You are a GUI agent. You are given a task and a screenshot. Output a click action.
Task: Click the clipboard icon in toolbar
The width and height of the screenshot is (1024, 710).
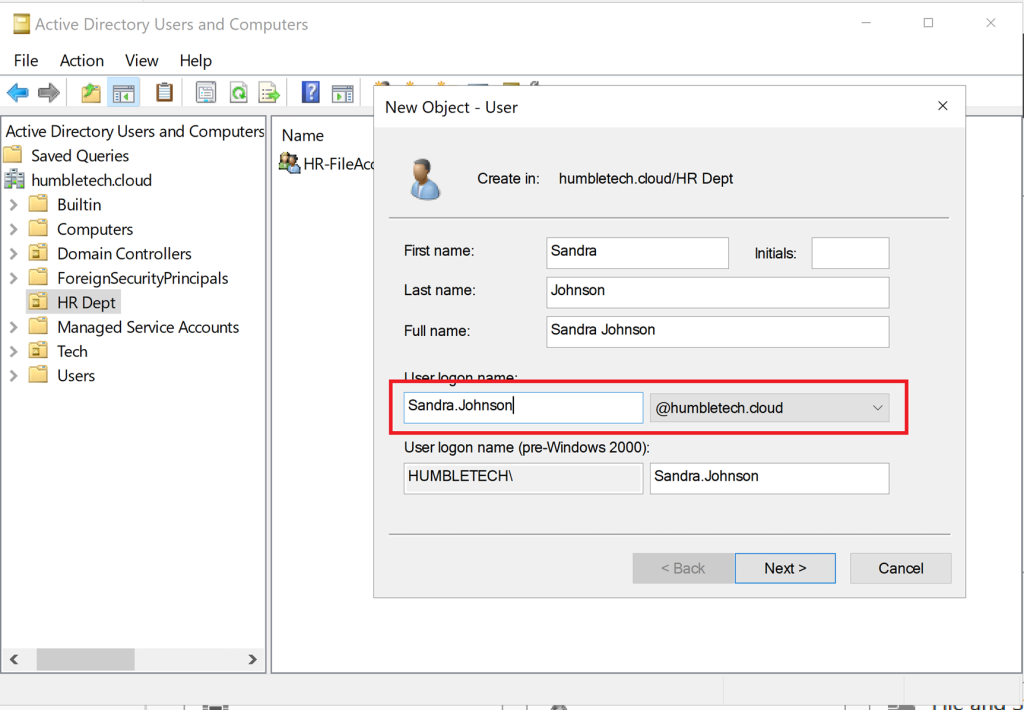164,93
